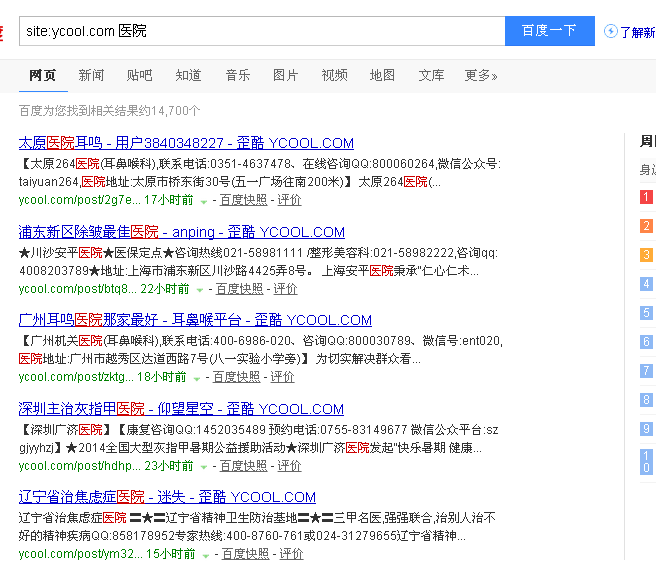Open result 深圳主治灰指甲医院 - 仰望星空
The width and height of the screenshot is (656, 575).
pyautogui.click(x=181, y=409)
